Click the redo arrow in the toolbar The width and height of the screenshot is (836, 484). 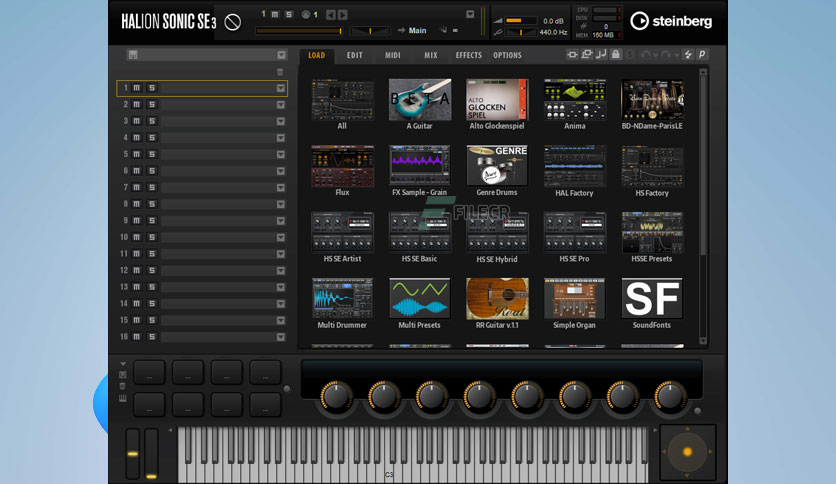pos(665,54)
